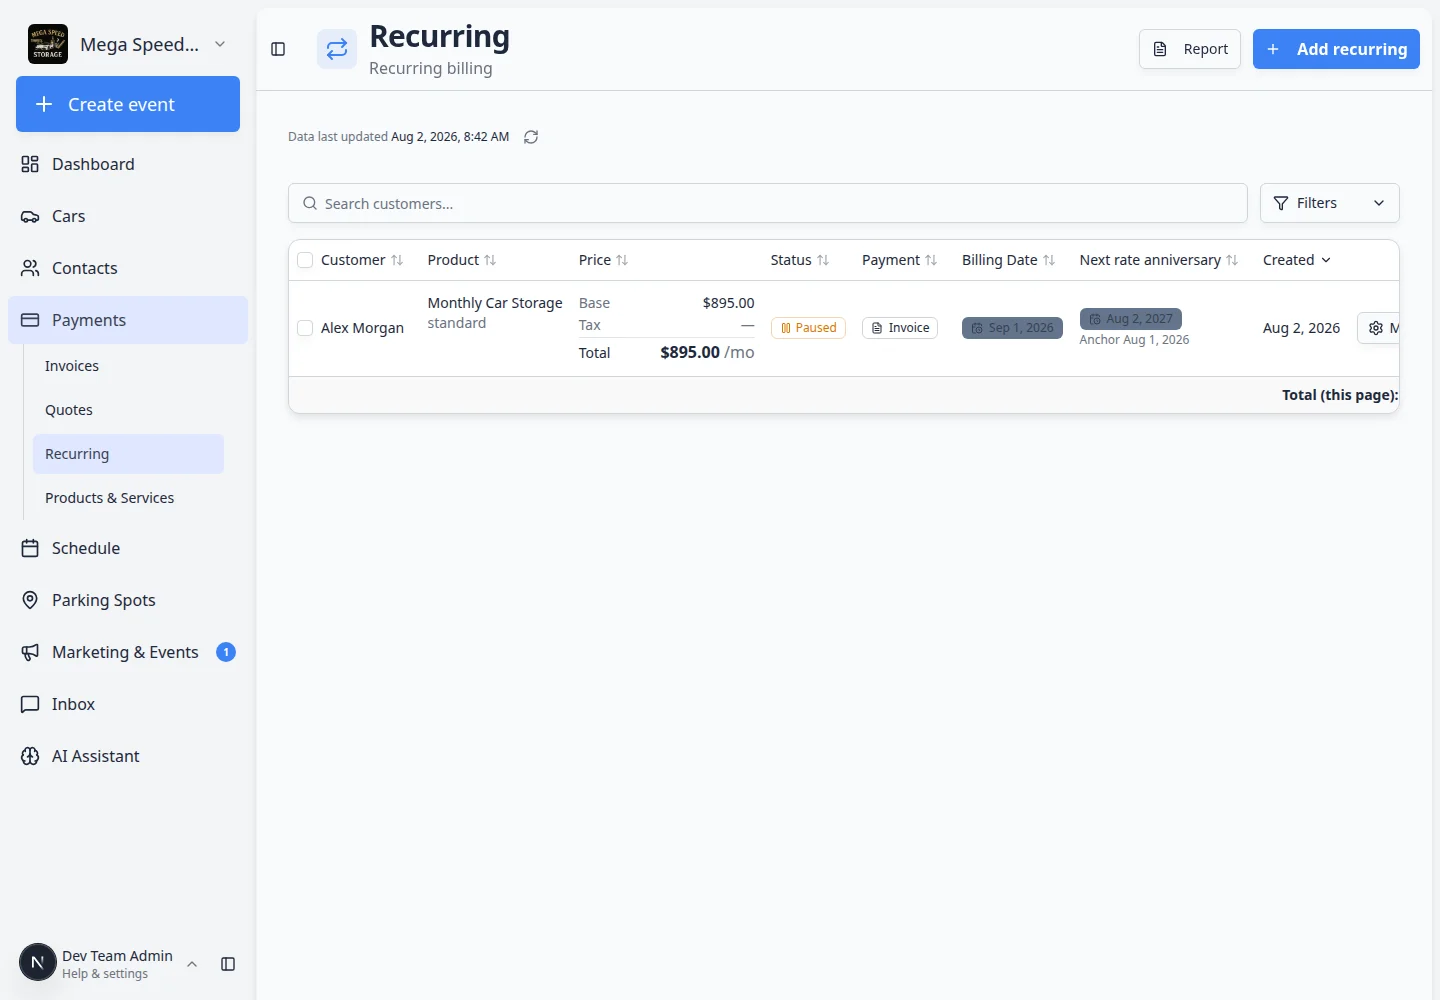Click the Create event button
Image resolution: width=1440 pixels, height=1000 pixels.
pyautogui.click(x=128, y=104)
